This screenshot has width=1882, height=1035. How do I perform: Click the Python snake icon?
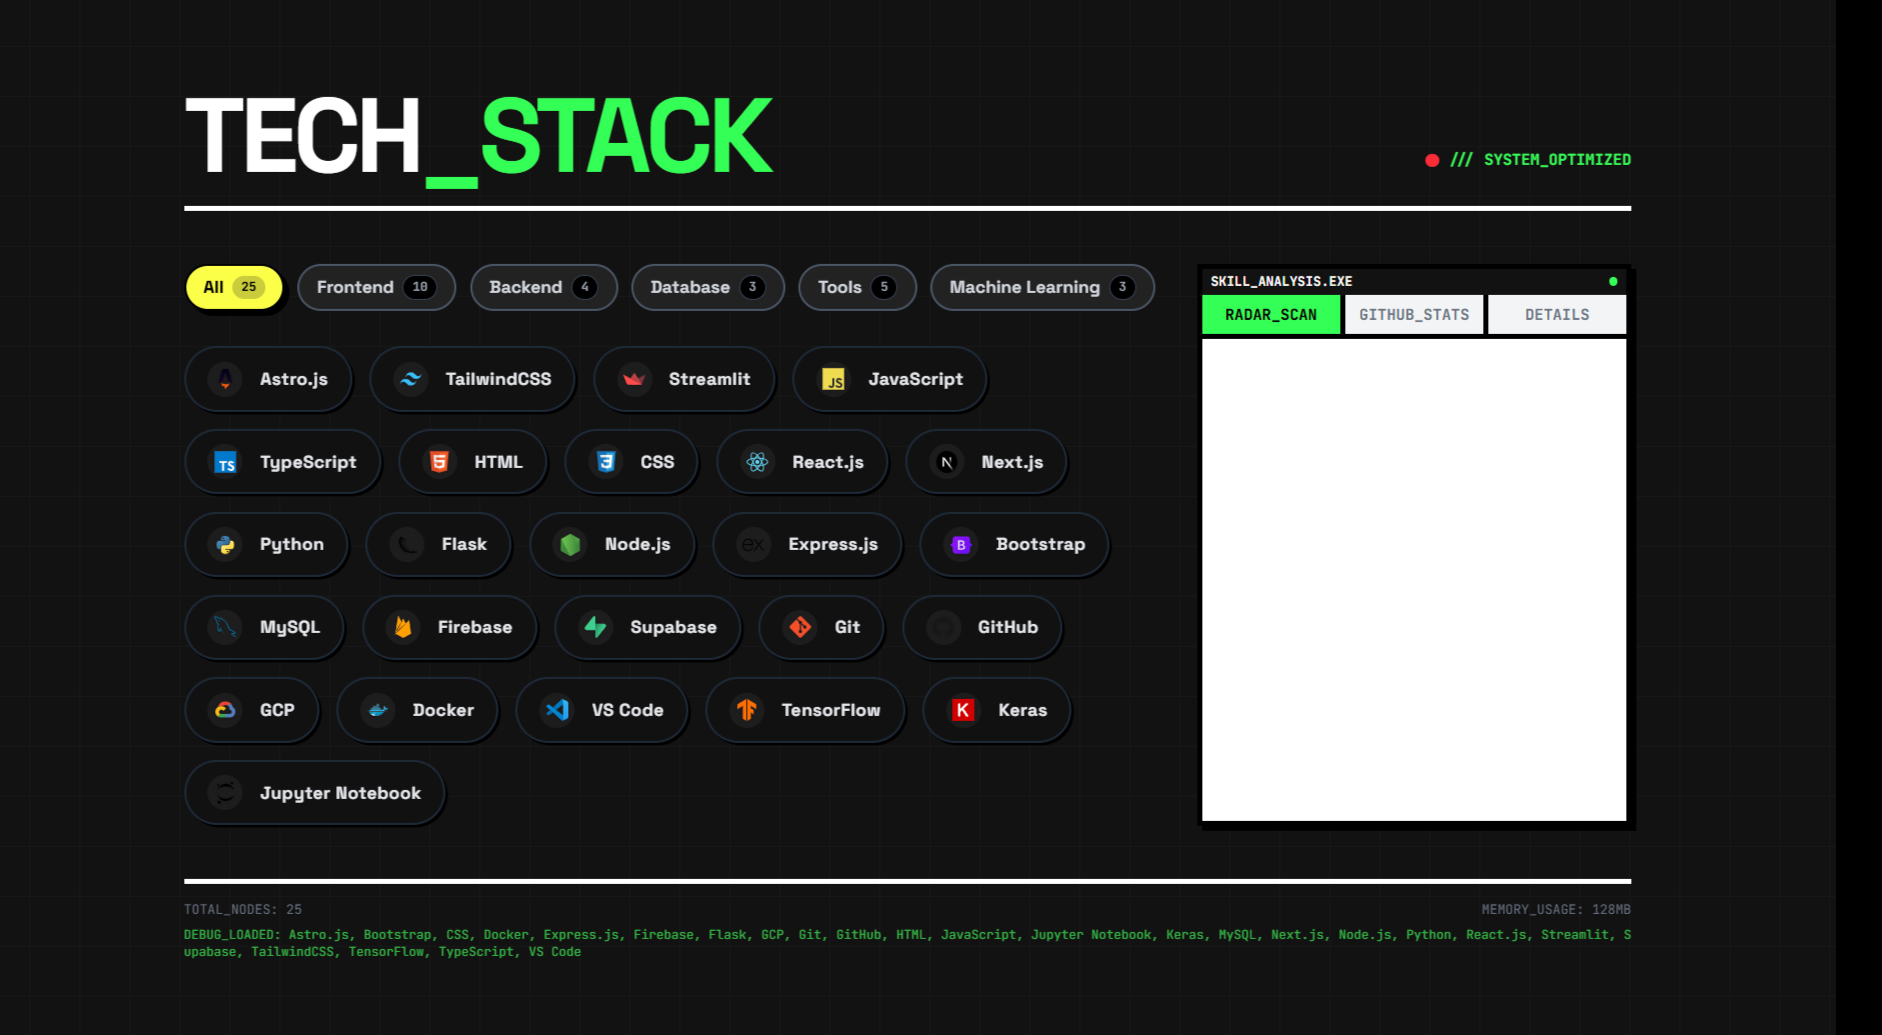(225, 545)
